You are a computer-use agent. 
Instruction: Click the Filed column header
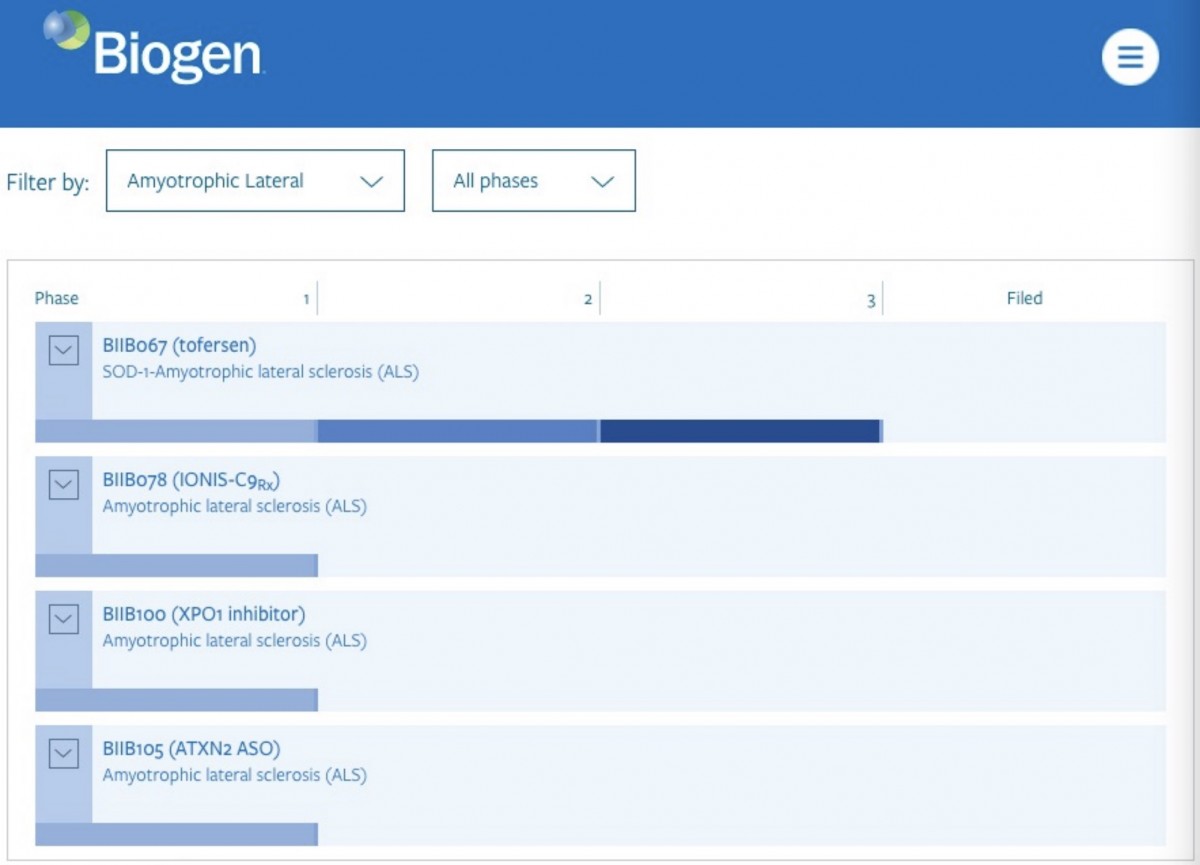(x=1025, y=298)
